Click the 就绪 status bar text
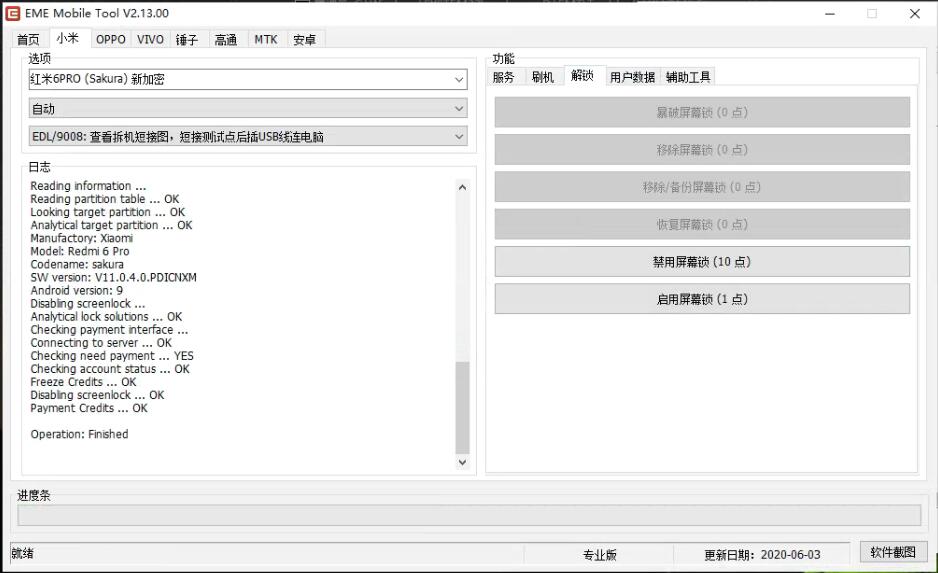The image size is (938, 573). tap(23, 553)
